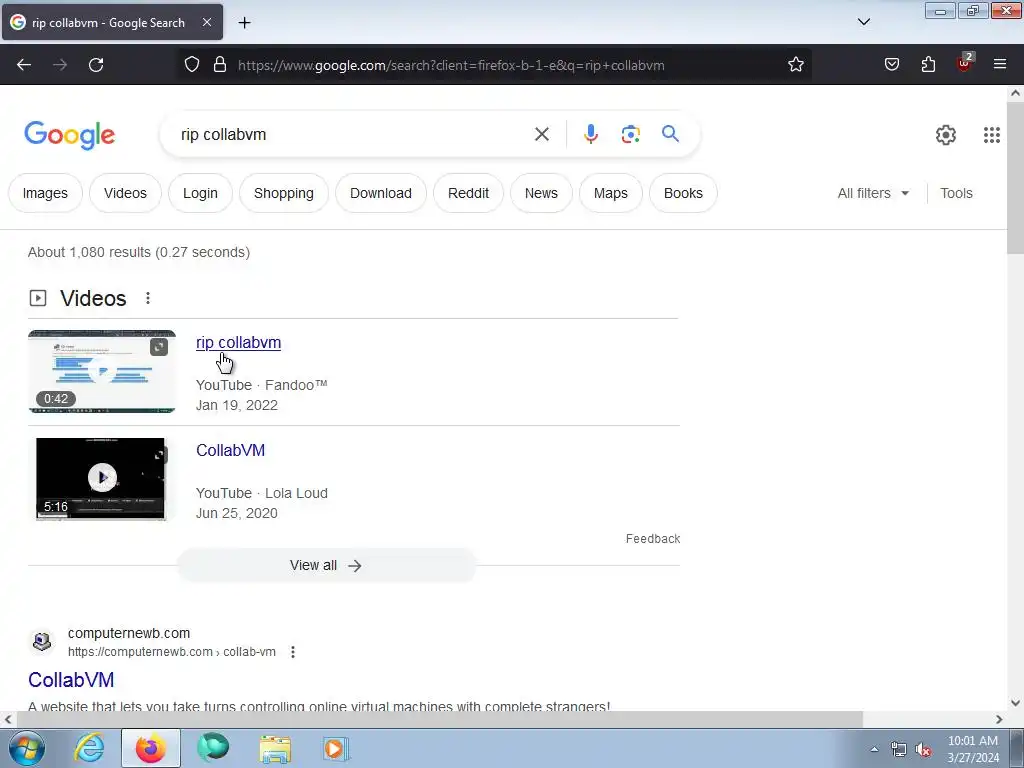Click the Feedback link
This screenshot has height=768, width=1024.
coord(652,539)
